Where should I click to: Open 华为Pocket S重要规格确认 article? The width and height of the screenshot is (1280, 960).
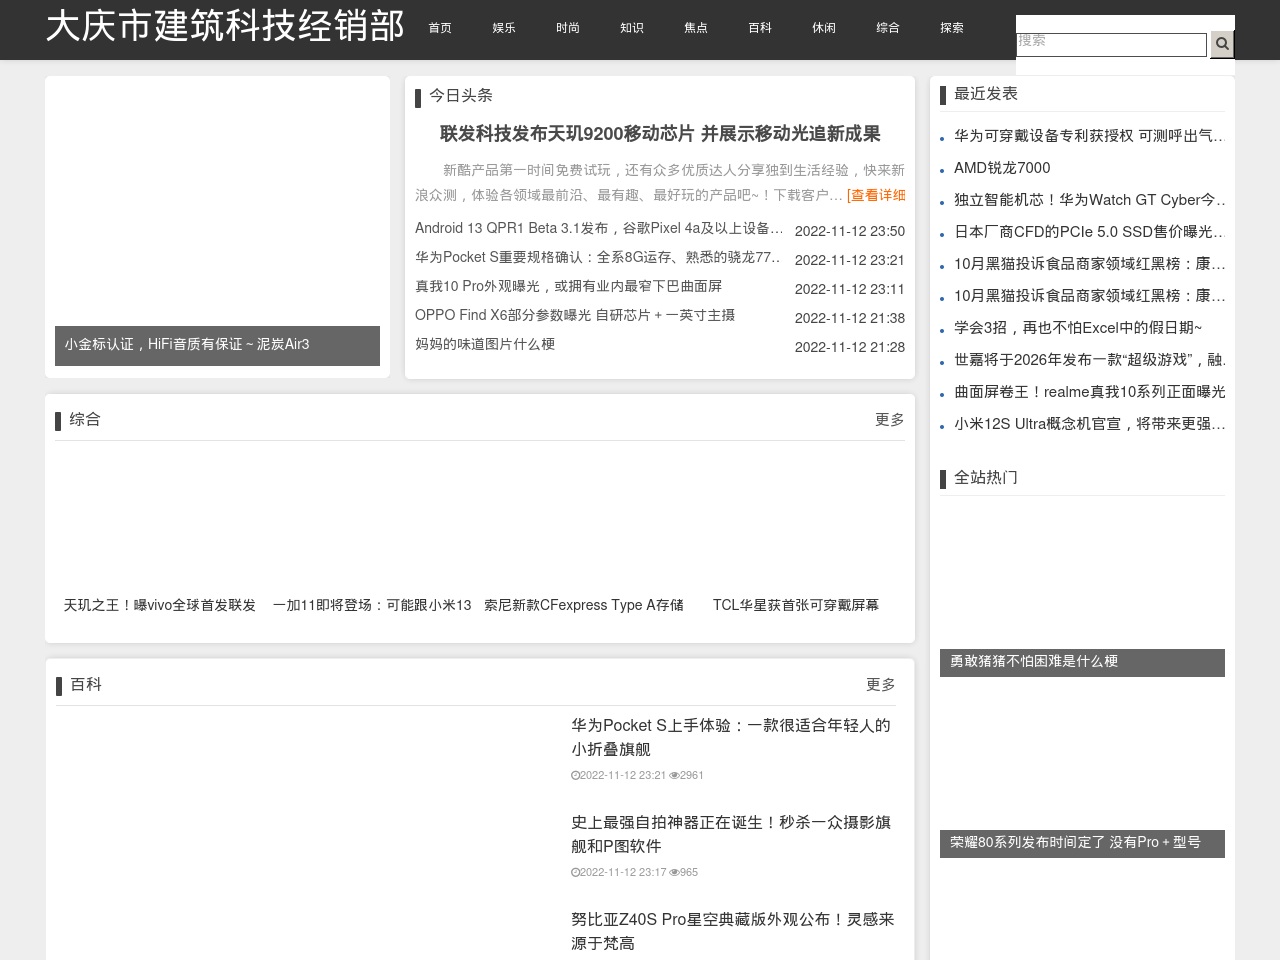599,258
